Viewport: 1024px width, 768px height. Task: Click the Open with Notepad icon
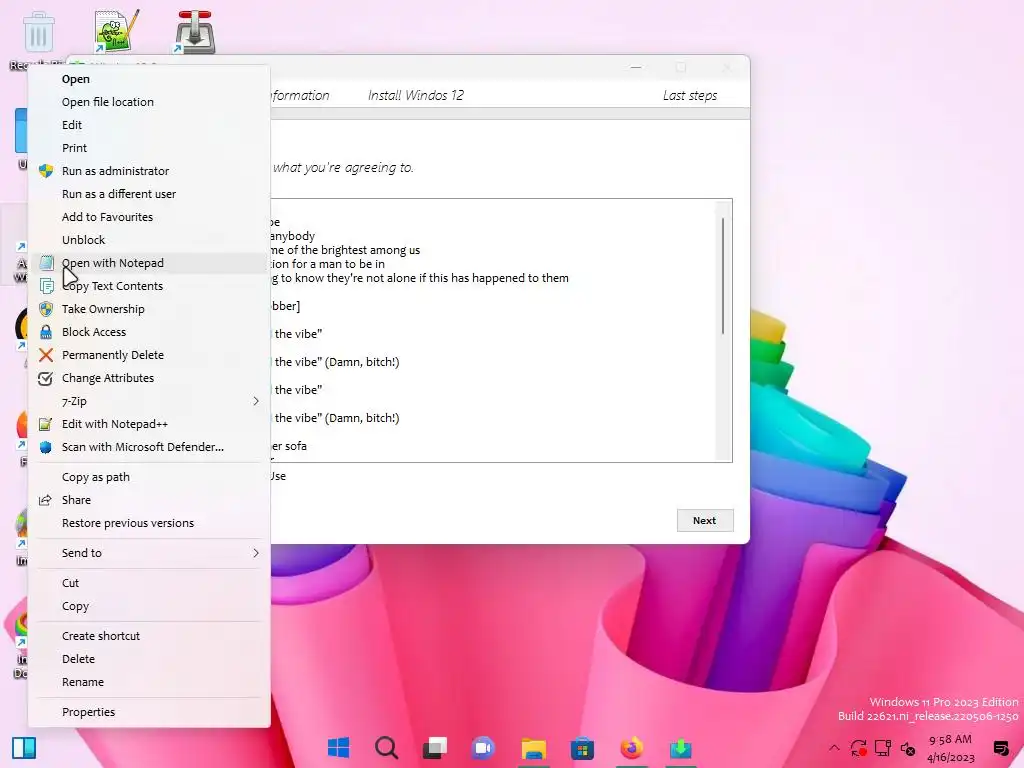coord(46,263)
